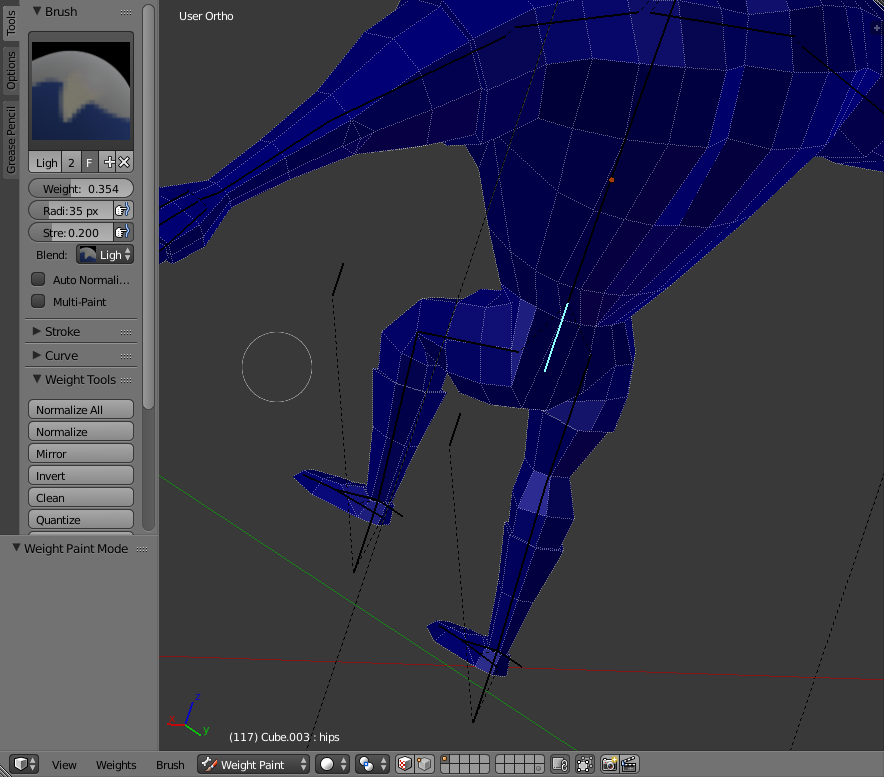This screenshot has height=777, width=884.
Task: Expand the Curve panel
Action: pos(37,355)
